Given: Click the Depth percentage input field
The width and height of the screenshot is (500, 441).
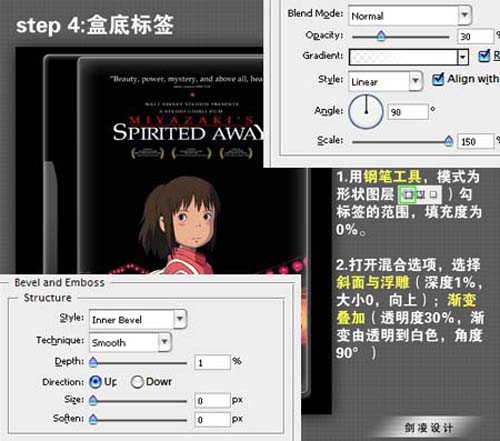Looking at the screenshot, I should point(212,363).
